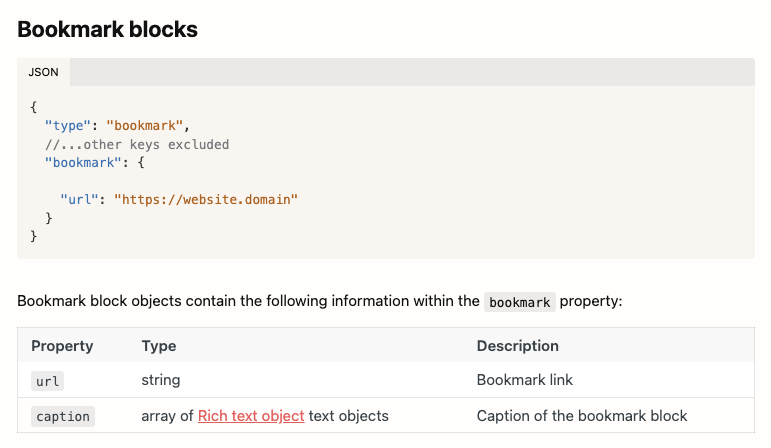The width and height of the screenshot is (771, 448).
Task: Click the "string" type cell
Action: [161, 380]
